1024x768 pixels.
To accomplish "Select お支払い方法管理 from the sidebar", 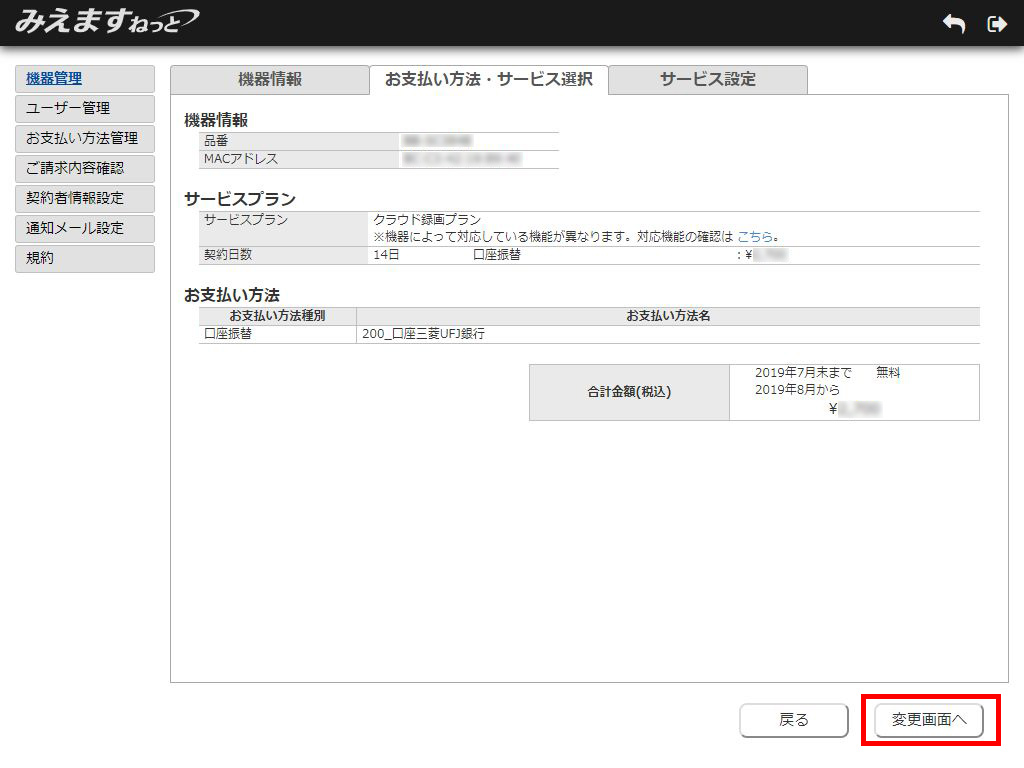I will coord(85,139).
